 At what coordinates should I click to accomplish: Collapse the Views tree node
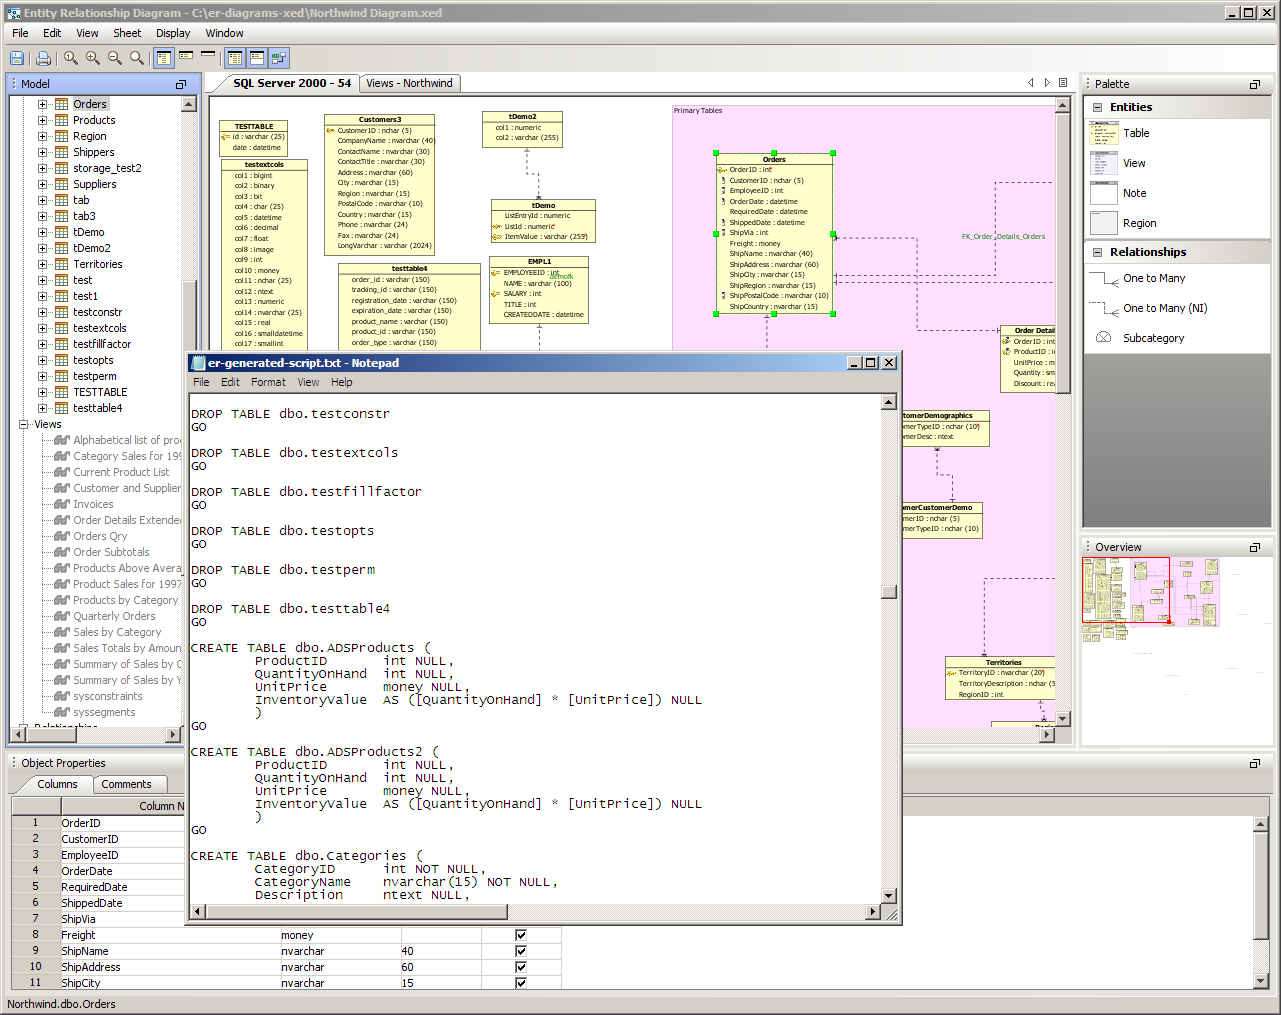23,424
